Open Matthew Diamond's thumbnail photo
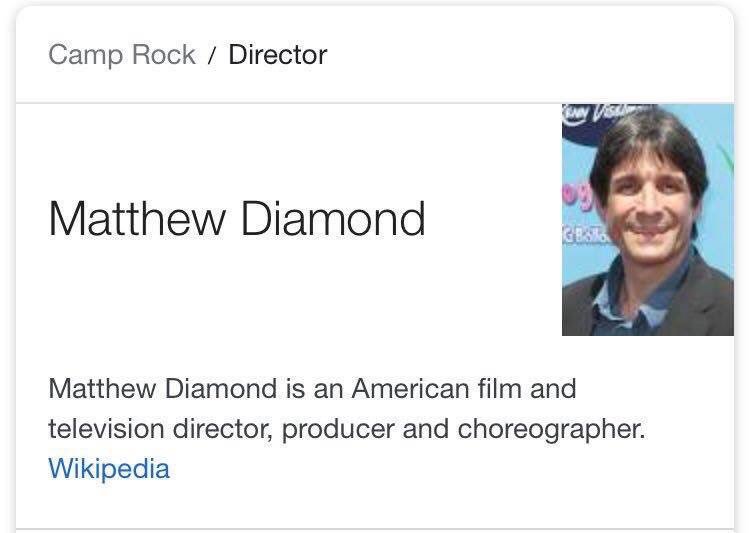Viewport: 750px width, 533px height. [x=647, y=219]
